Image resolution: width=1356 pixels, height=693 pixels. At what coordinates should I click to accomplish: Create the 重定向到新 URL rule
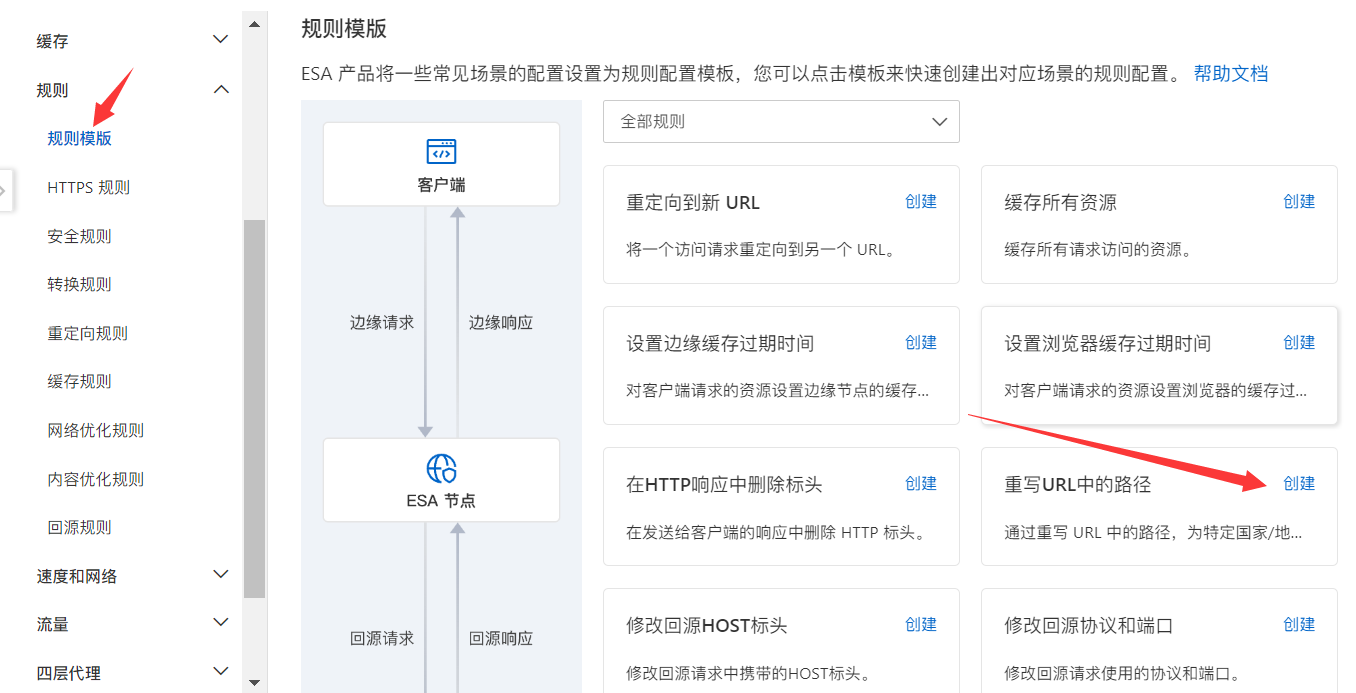click(921, 201)
